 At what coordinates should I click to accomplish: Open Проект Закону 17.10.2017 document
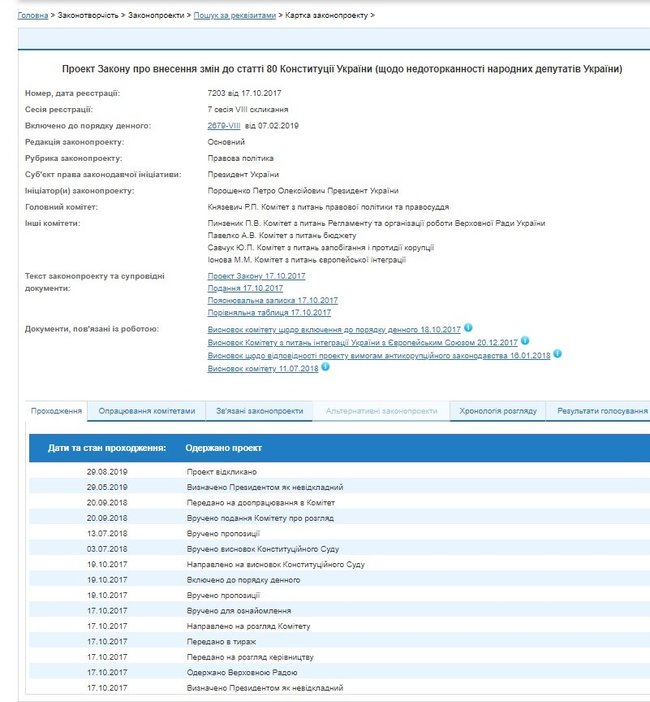tap(256, 276)
